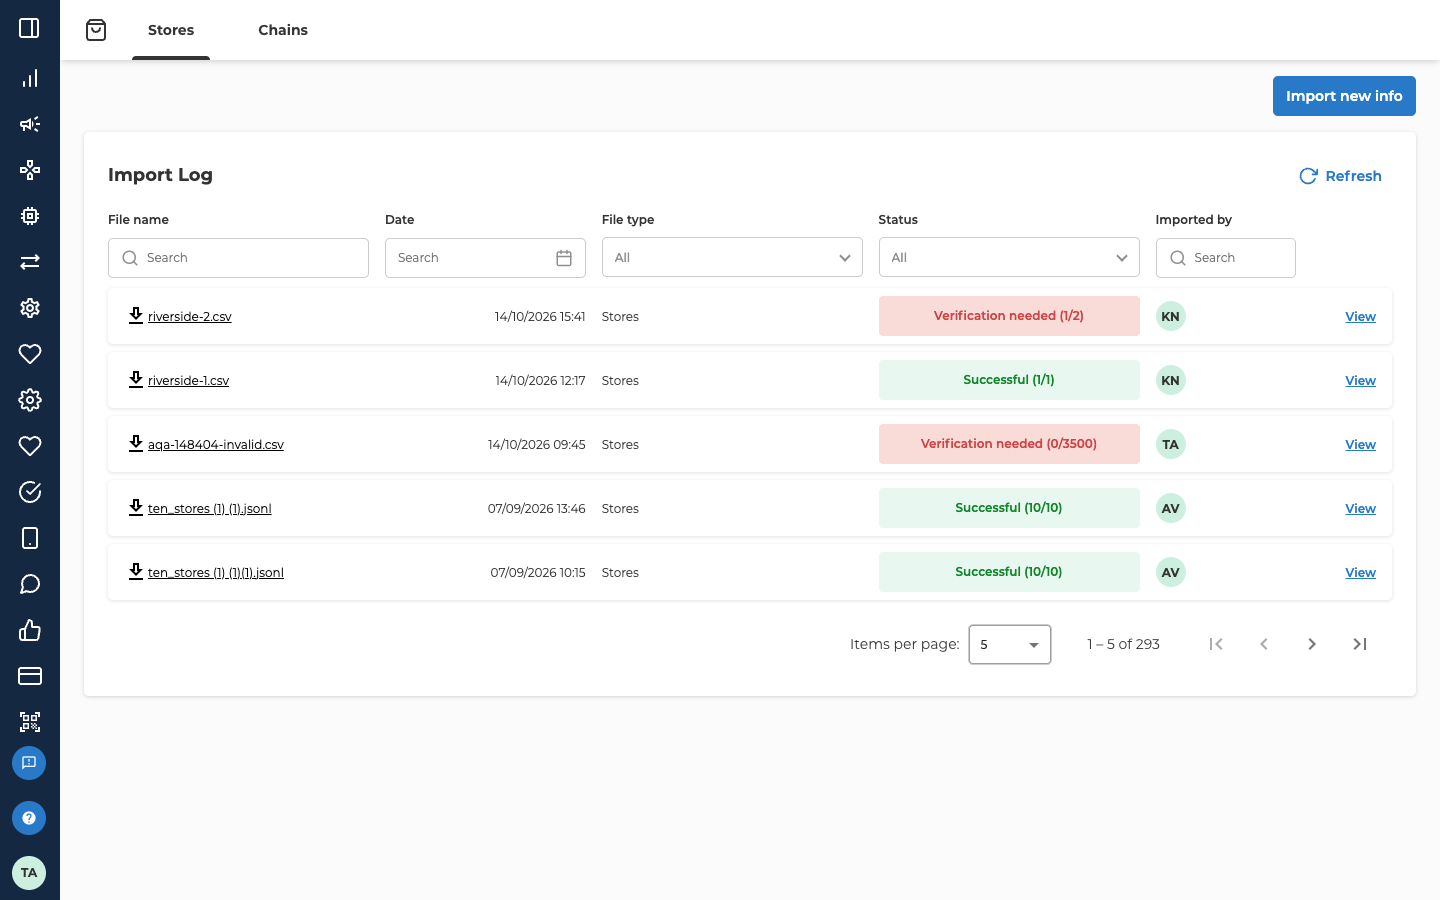Click the Verification needed (0/3500) status badge
The image size is (1440, 900).
[x=1009, y=444]
